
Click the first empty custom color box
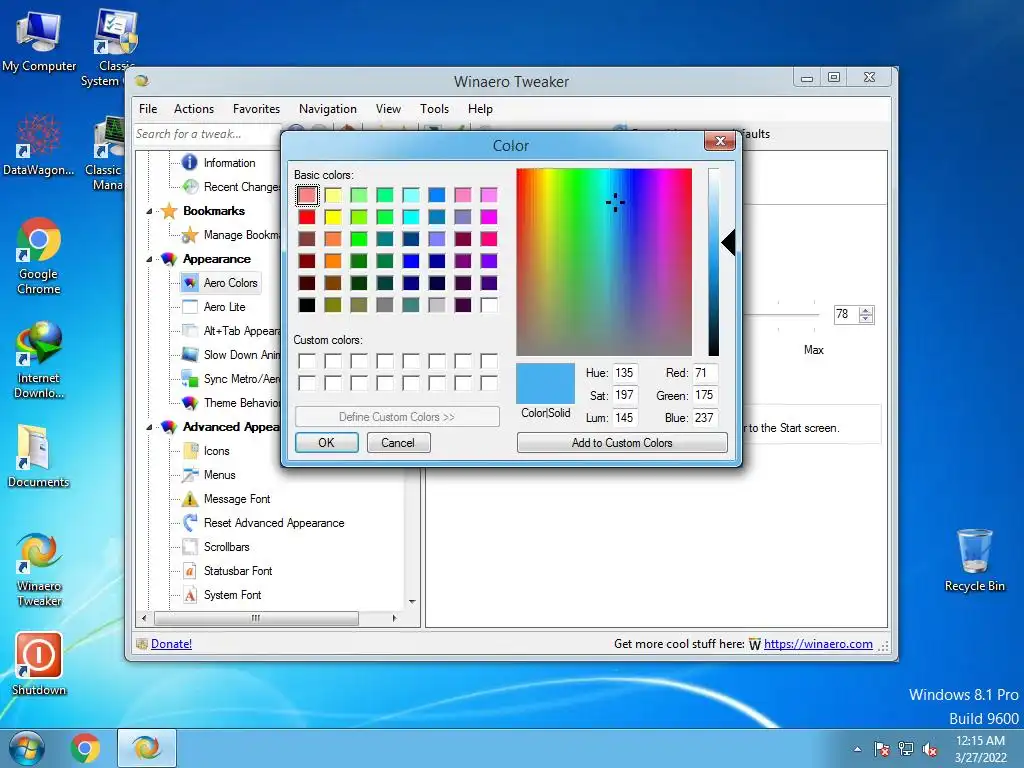tap(307, 361)
